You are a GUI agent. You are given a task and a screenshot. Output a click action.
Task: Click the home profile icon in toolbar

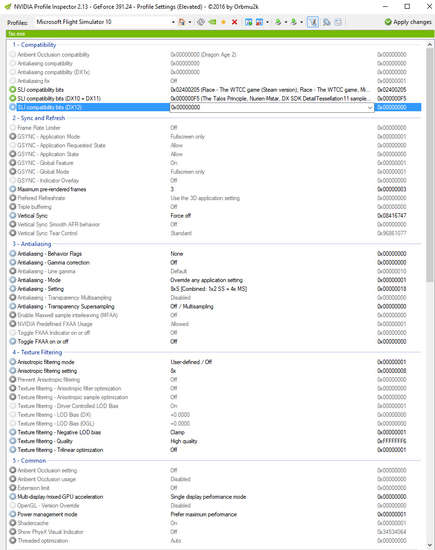coord(182,22)
